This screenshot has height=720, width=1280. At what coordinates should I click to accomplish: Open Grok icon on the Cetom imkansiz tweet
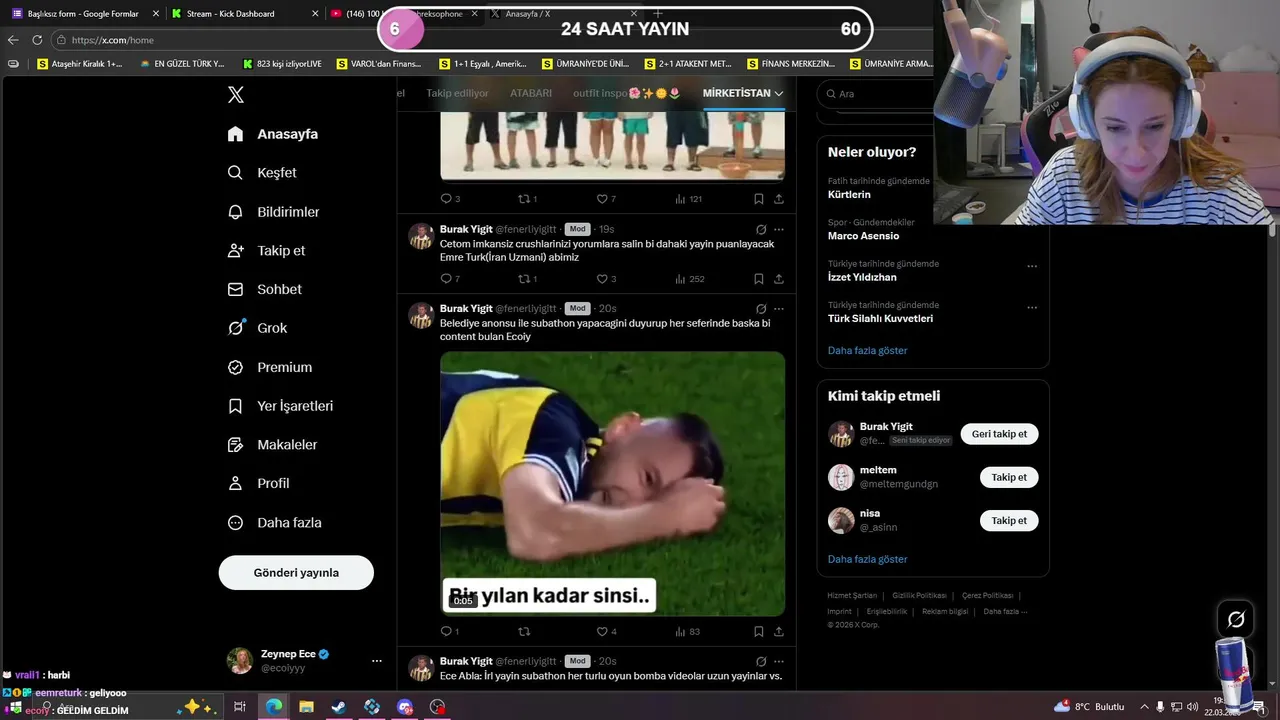(x=761, y=229)
